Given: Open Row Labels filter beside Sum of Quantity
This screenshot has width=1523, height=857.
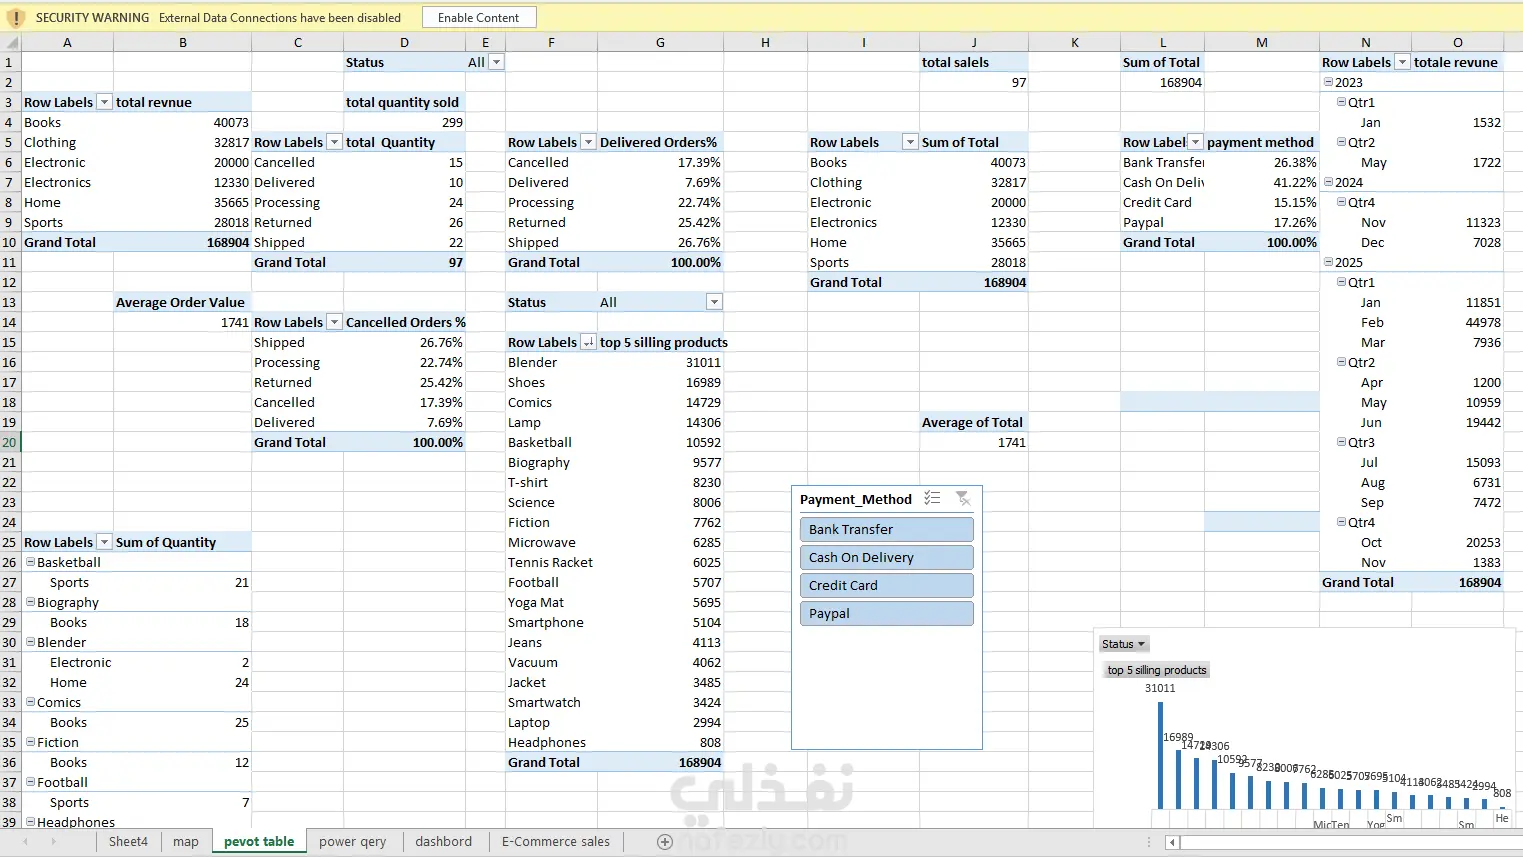Looking at the screenshot, I should 104,542.
